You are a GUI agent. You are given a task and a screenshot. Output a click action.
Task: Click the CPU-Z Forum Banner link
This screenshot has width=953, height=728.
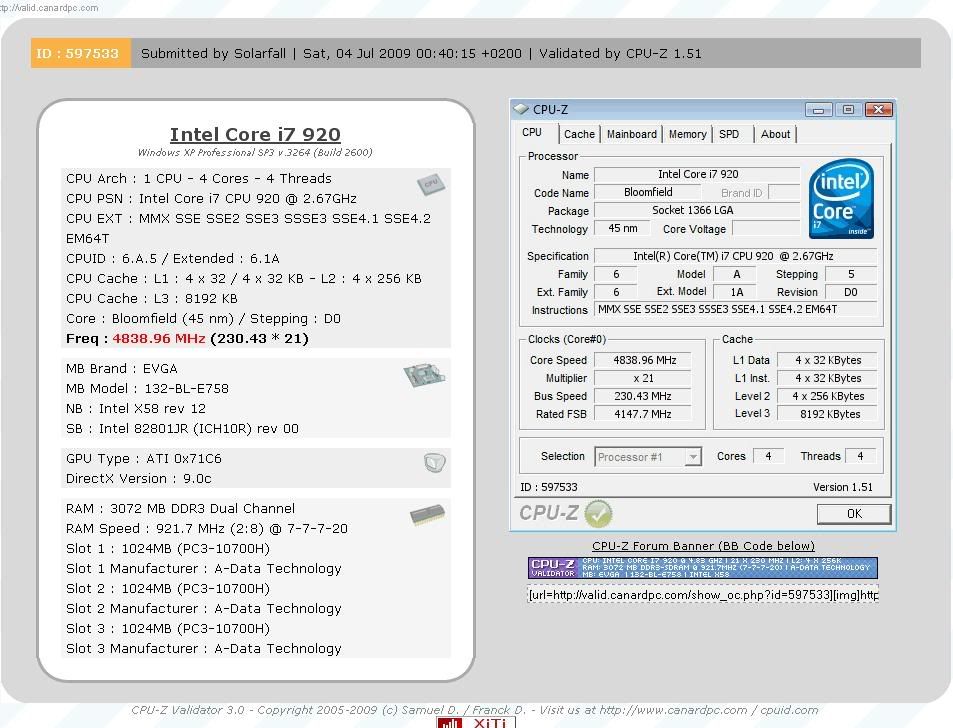point(702,546)
